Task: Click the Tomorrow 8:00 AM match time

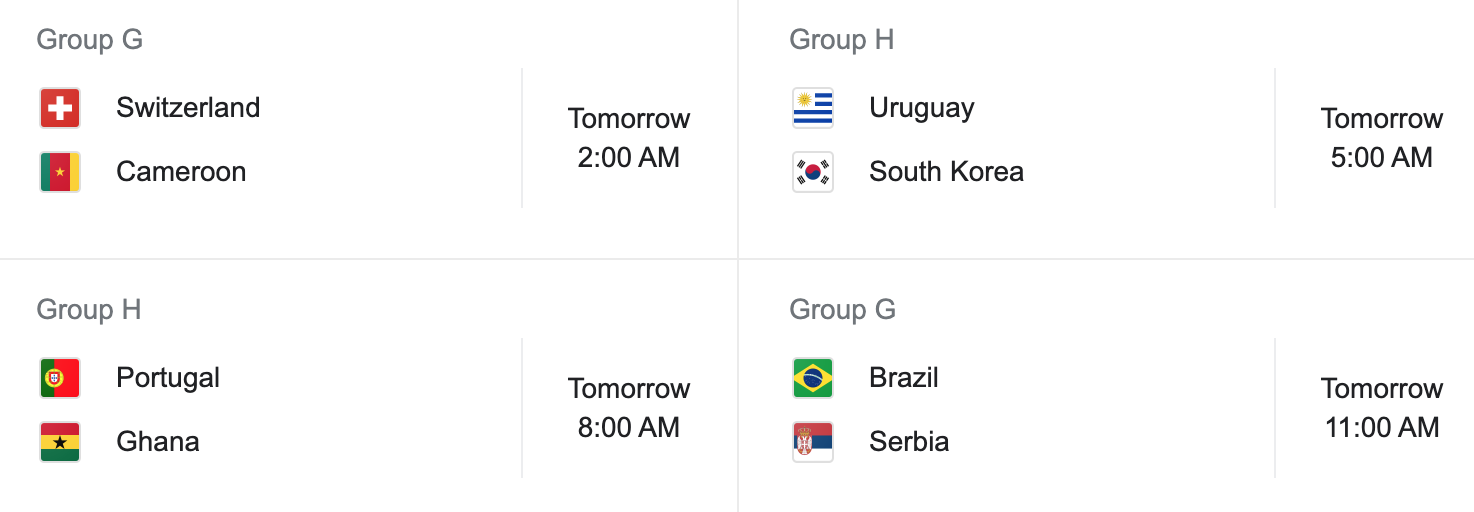Action: [629, 408]
